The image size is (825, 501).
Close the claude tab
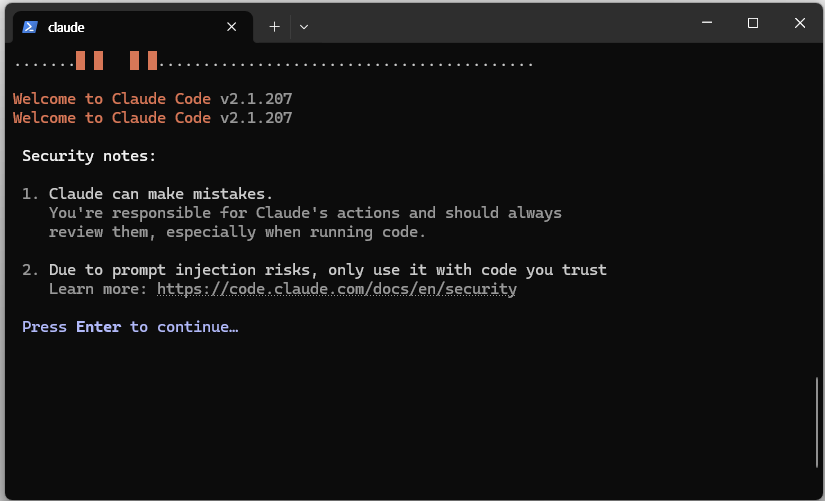[x=232, y=27]
